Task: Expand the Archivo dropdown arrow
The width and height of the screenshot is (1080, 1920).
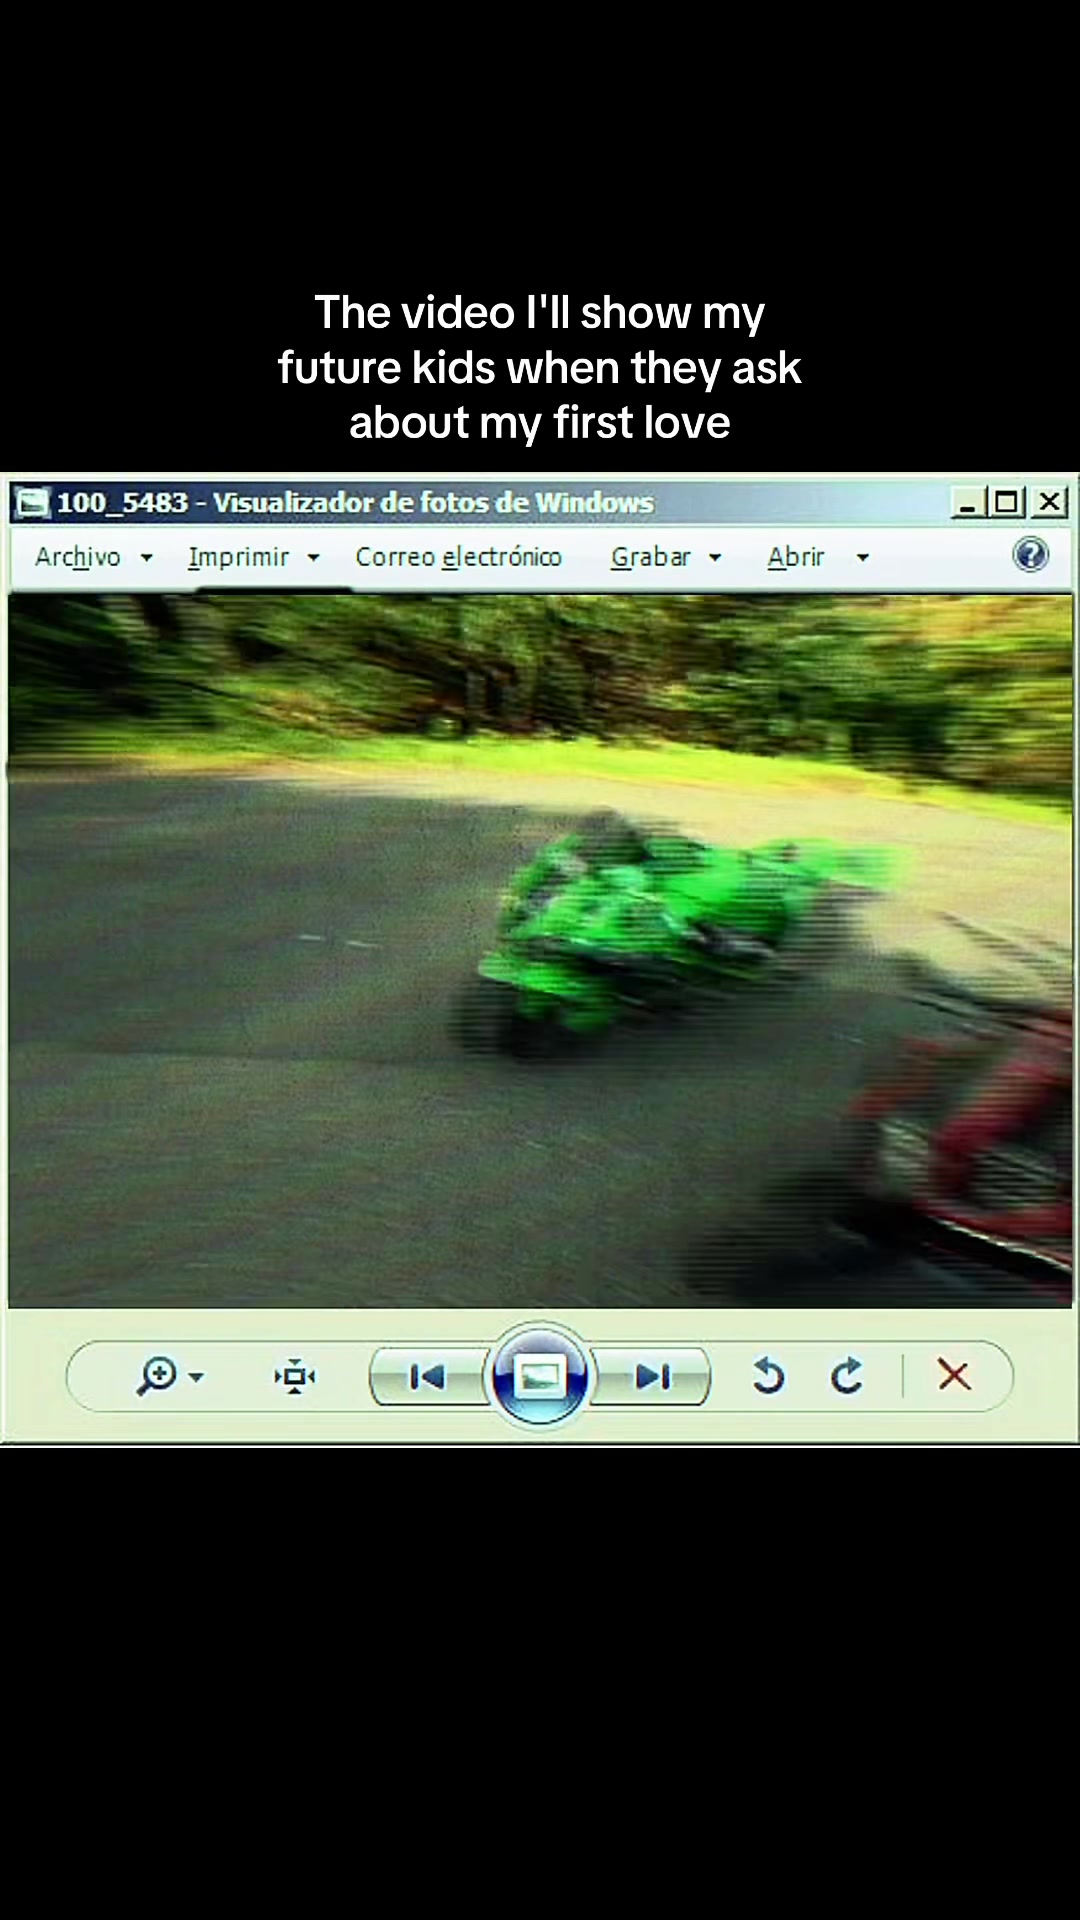Action: (146, 558)
